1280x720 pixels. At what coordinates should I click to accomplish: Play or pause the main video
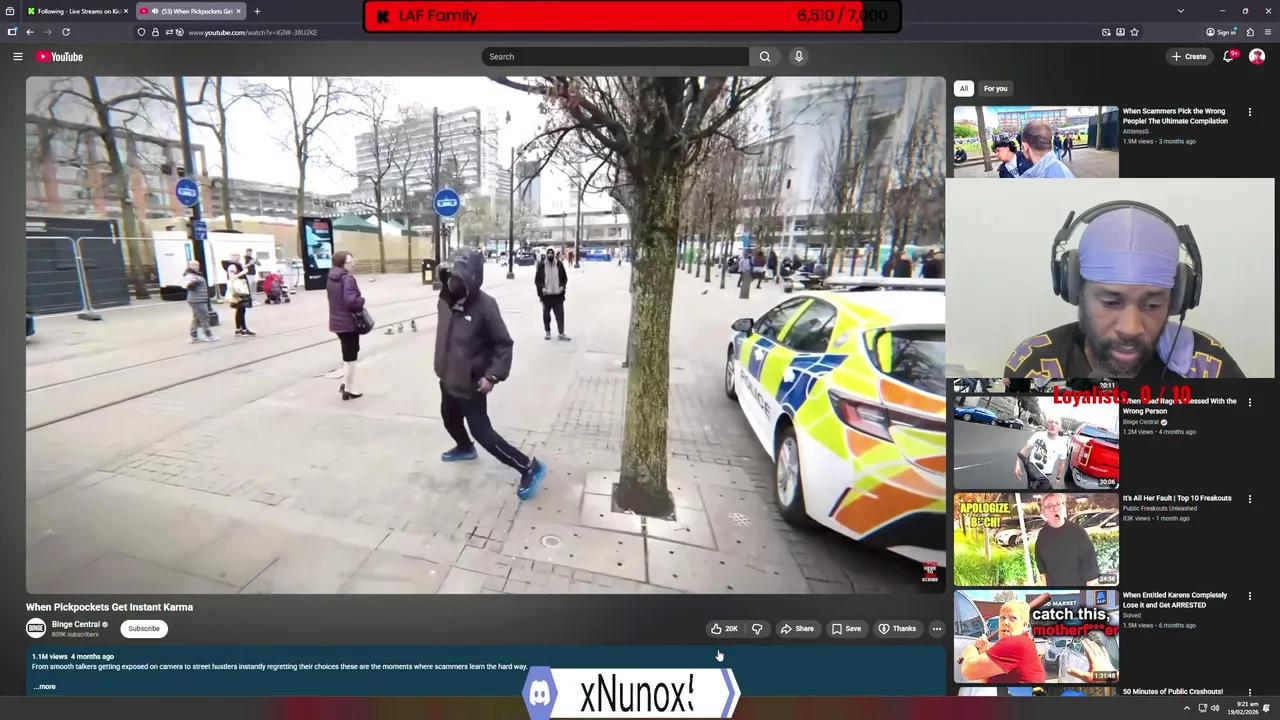pos(485,335)
